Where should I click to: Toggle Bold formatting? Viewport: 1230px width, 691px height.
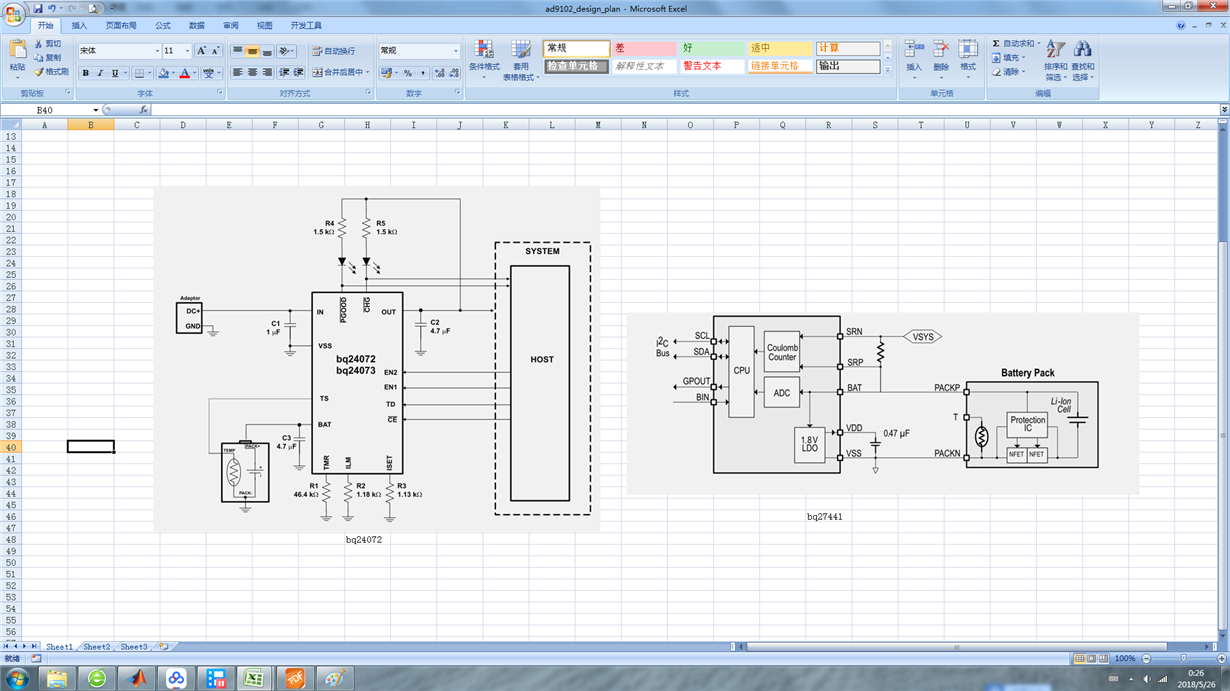pyautogui.click(x=86, y=73)
